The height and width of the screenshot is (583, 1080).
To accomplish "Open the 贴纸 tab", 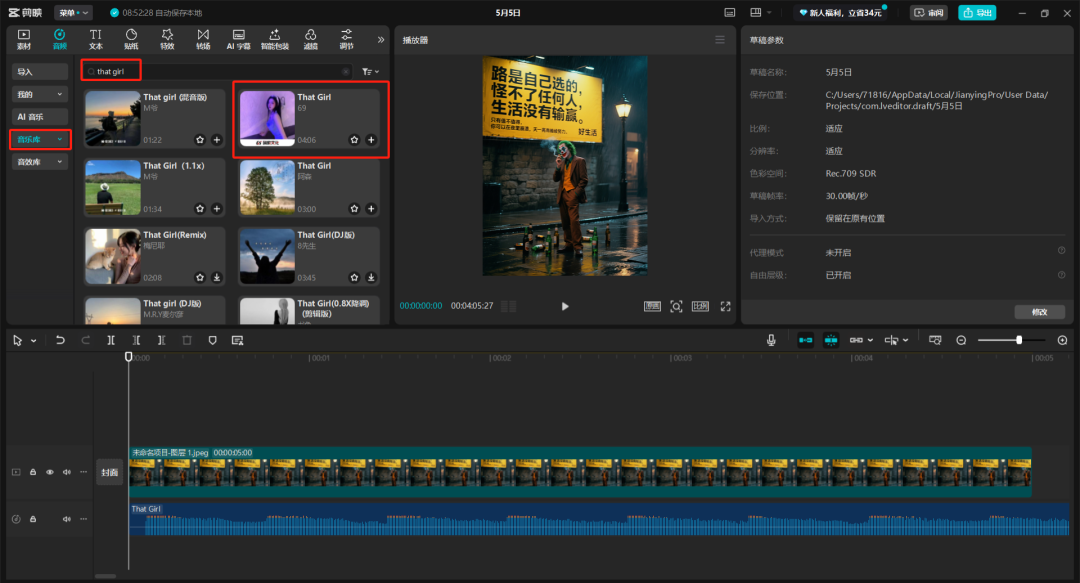I will [x=132, y=39].
